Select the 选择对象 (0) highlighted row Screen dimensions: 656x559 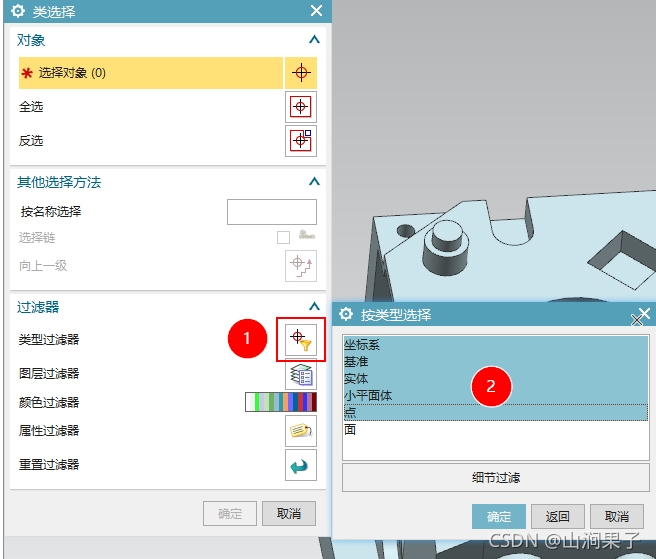(x=151, y=73)
